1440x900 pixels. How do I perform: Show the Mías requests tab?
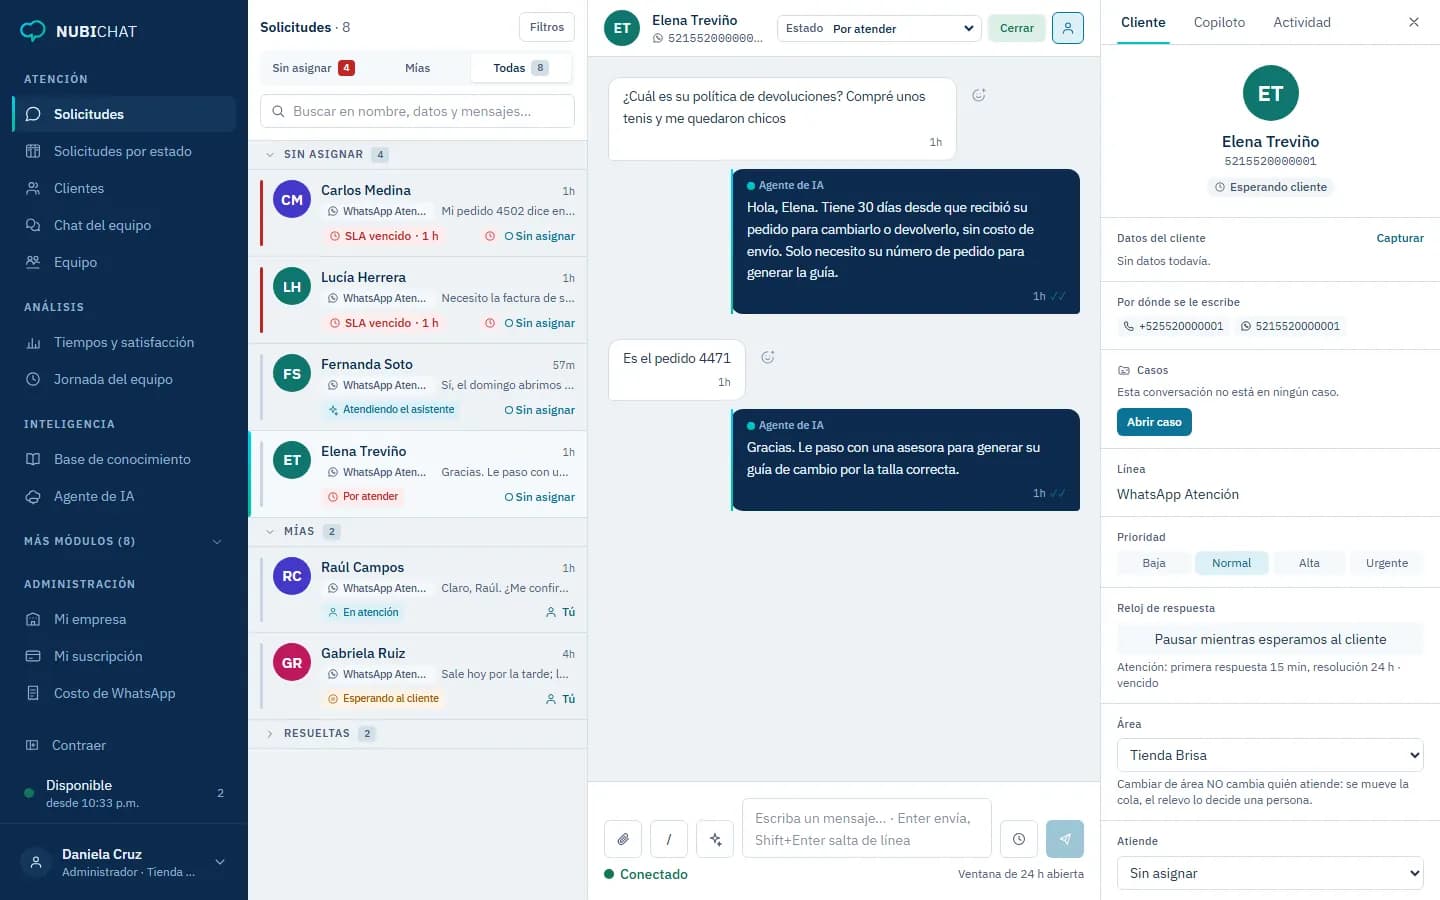(x=417, y=68)
